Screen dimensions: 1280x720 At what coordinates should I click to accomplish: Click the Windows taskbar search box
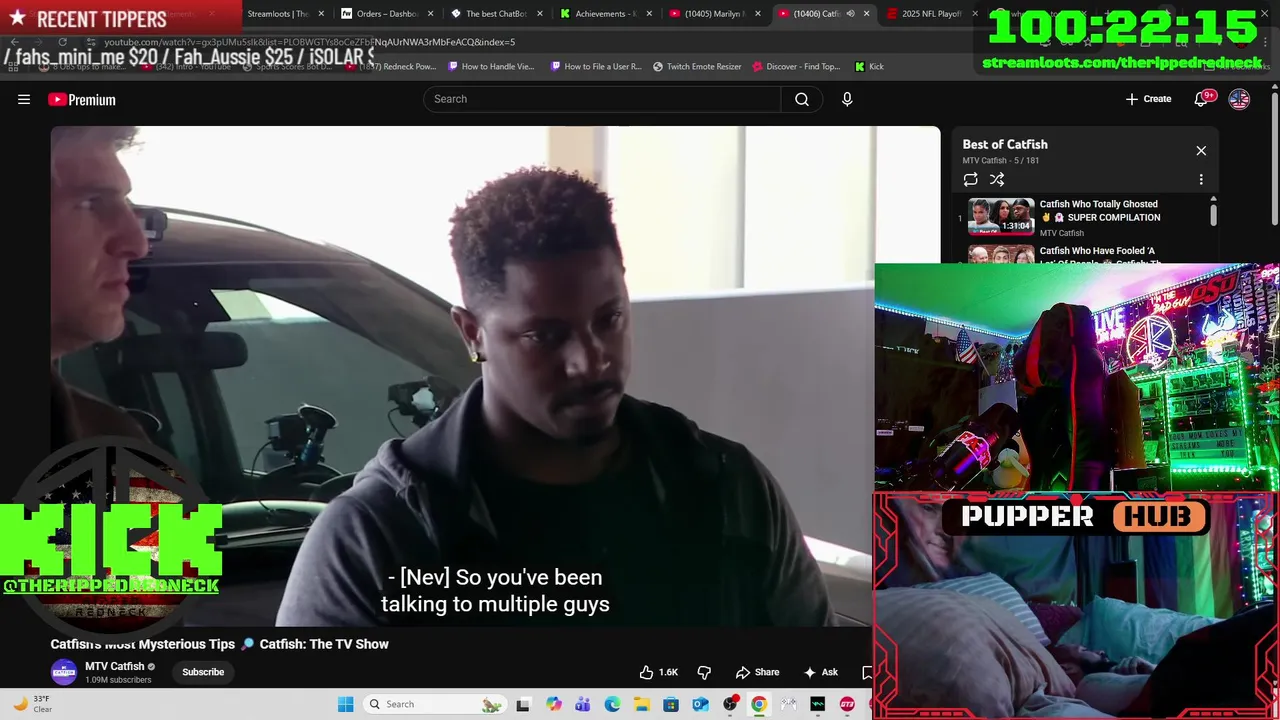click(434, 704)
